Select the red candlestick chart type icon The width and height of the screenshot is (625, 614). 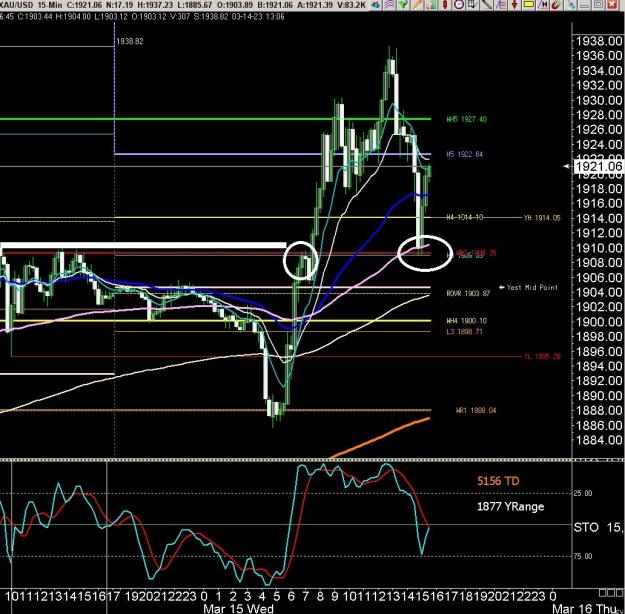[x=445, y=4]
